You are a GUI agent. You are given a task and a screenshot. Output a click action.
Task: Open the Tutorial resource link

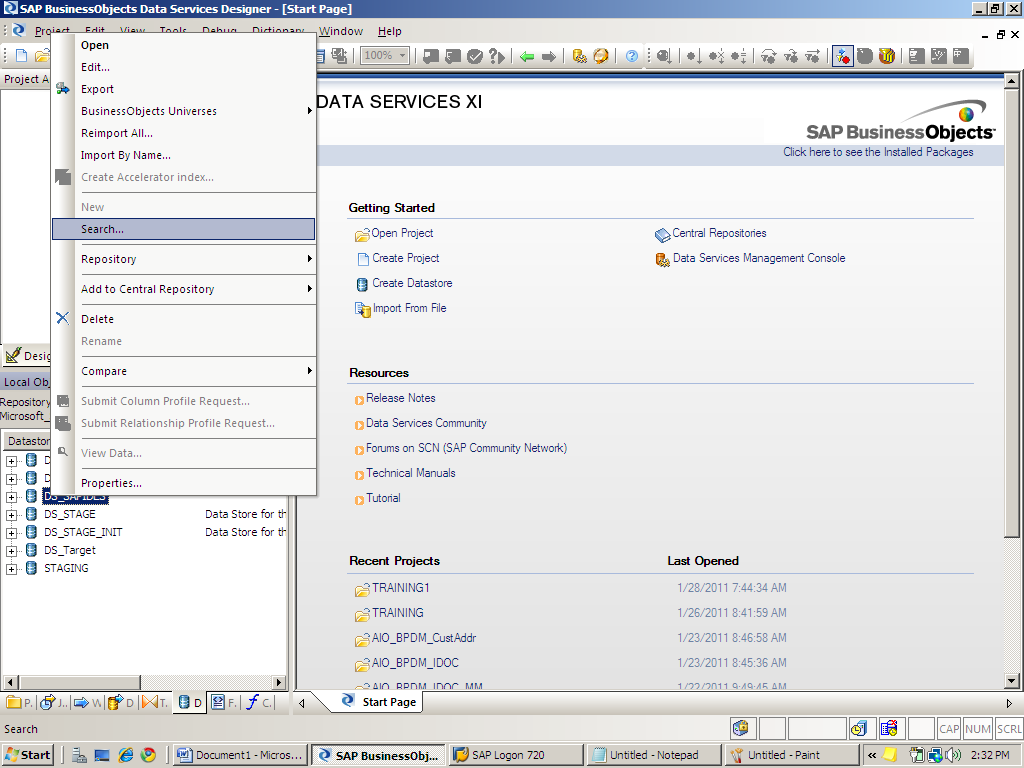click(x=383, y=498)
